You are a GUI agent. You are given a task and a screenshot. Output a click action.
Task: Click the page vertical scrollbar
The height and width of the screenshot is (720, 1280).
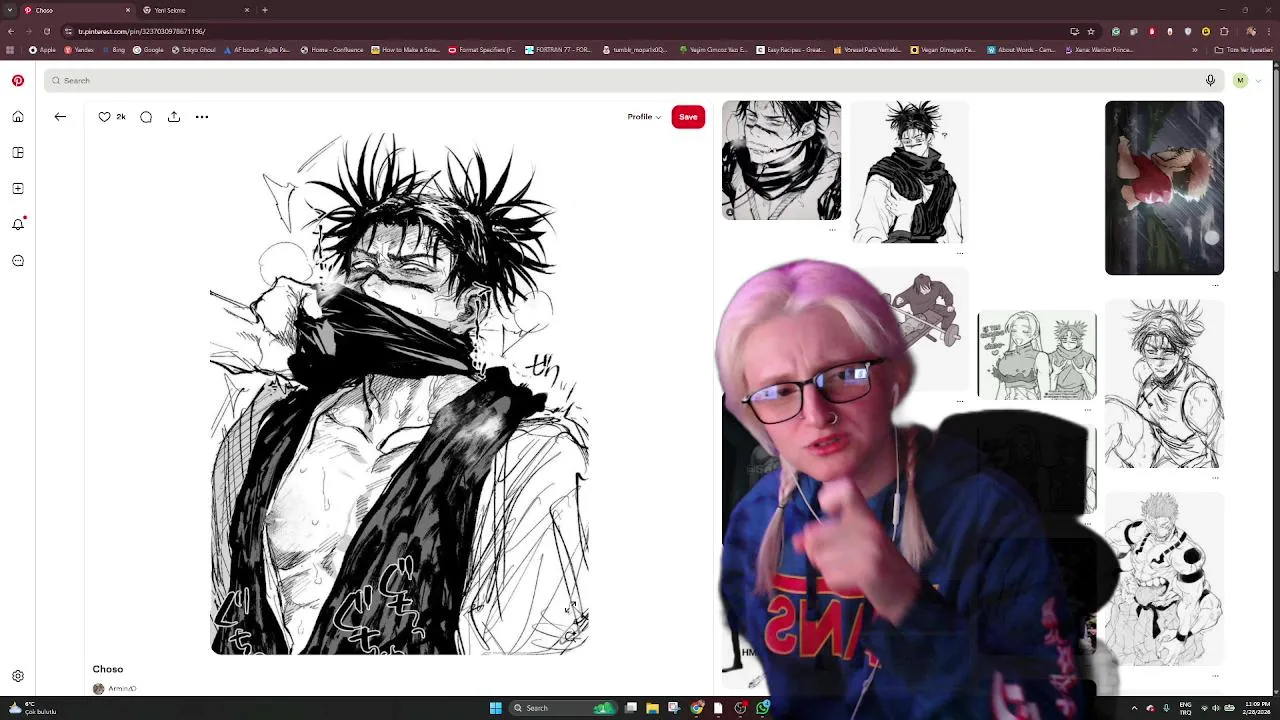click(1275, 170)
